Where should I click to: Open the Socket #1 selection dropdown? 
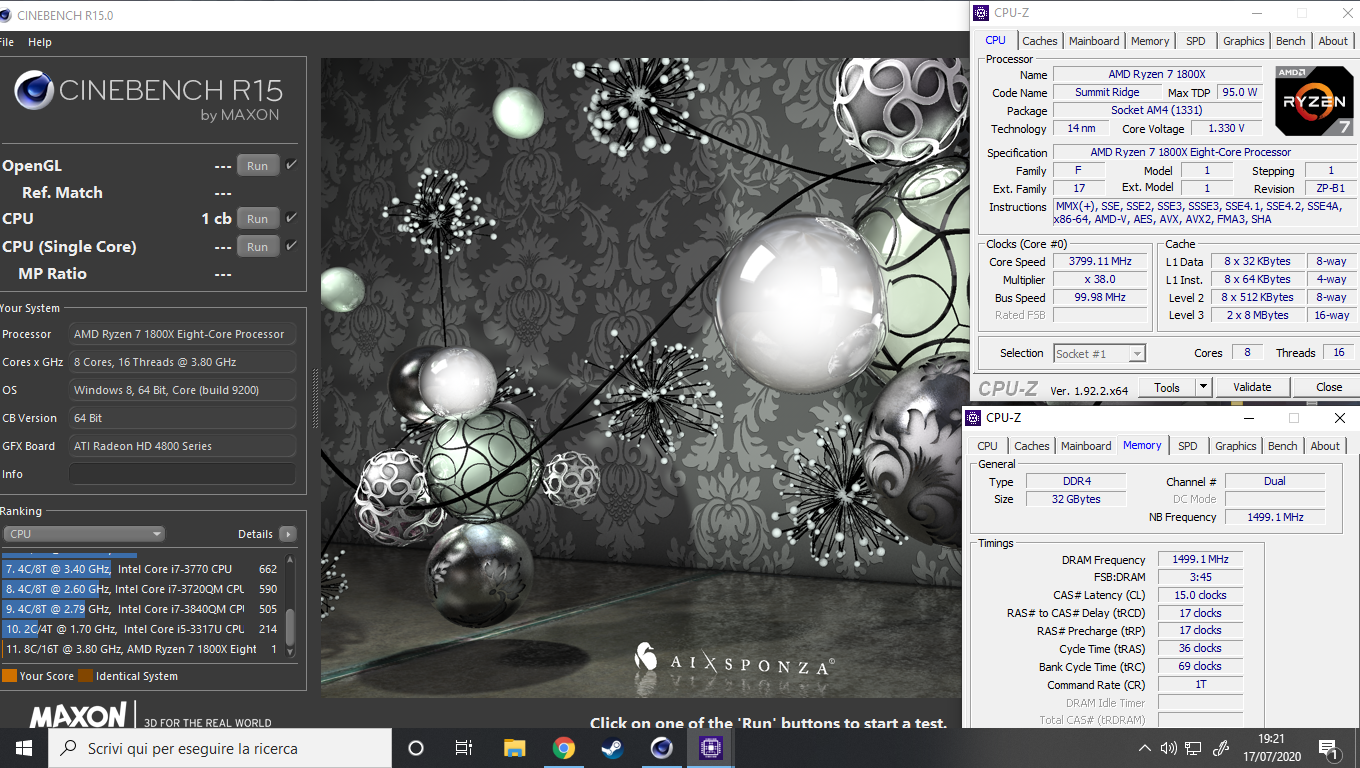[x=1099, y=353]
